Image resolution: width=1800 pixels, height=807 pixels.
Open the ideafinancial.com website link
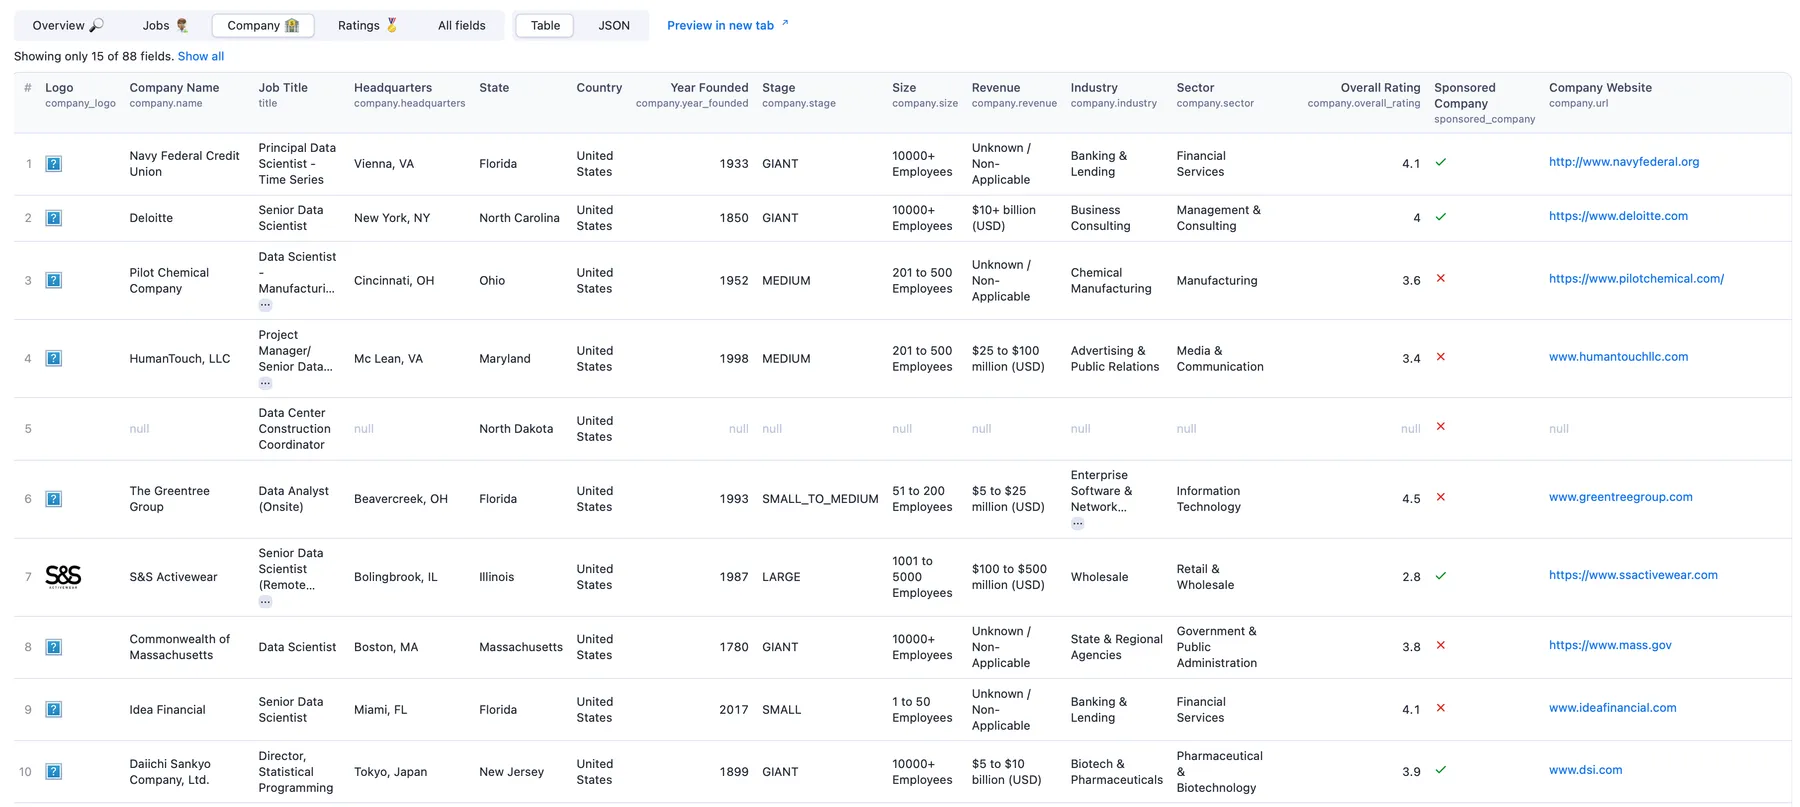[1613, 708]
